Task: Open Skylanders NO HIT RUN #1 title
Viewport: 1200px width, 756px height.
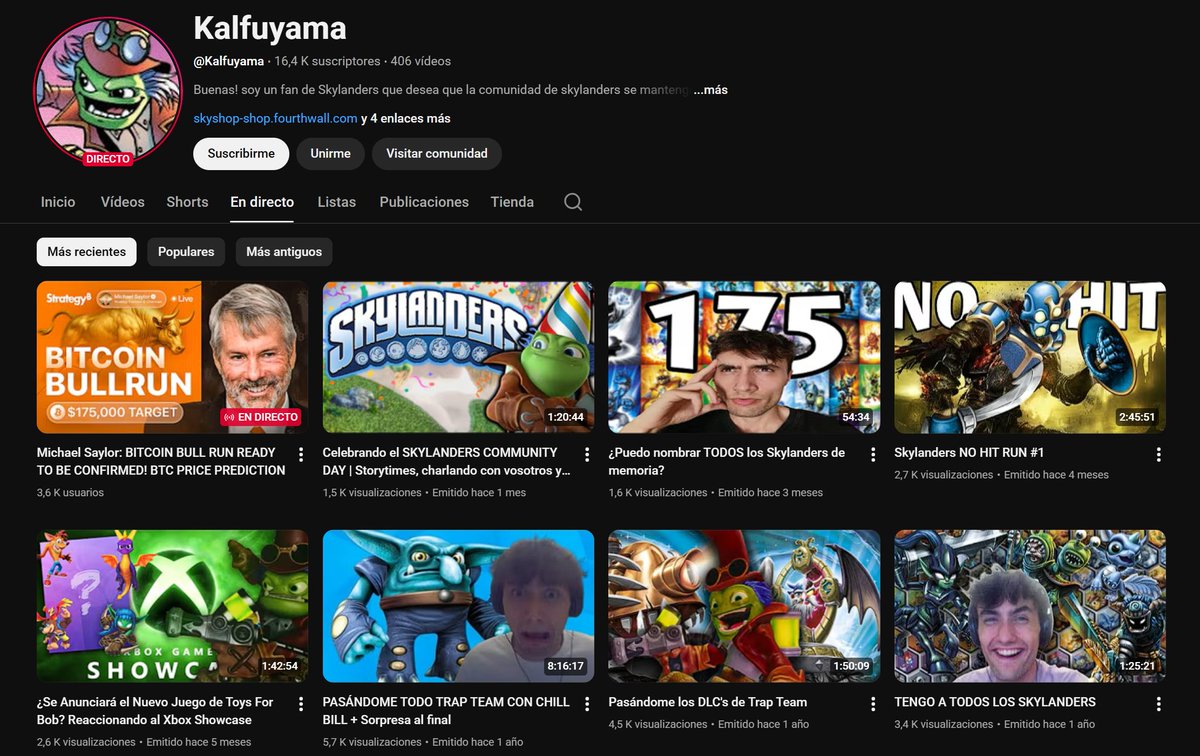Action: (969, 453)
